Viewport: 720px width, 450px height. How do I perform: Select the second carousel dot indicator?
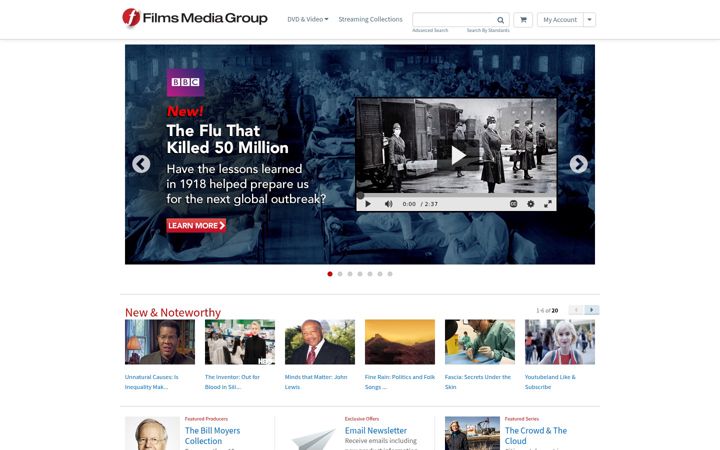click(340, 274)
